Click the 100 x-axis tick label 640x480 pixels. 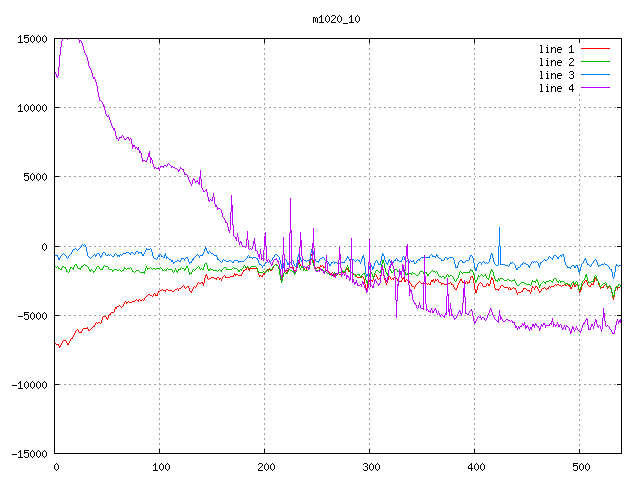point(160,467)
